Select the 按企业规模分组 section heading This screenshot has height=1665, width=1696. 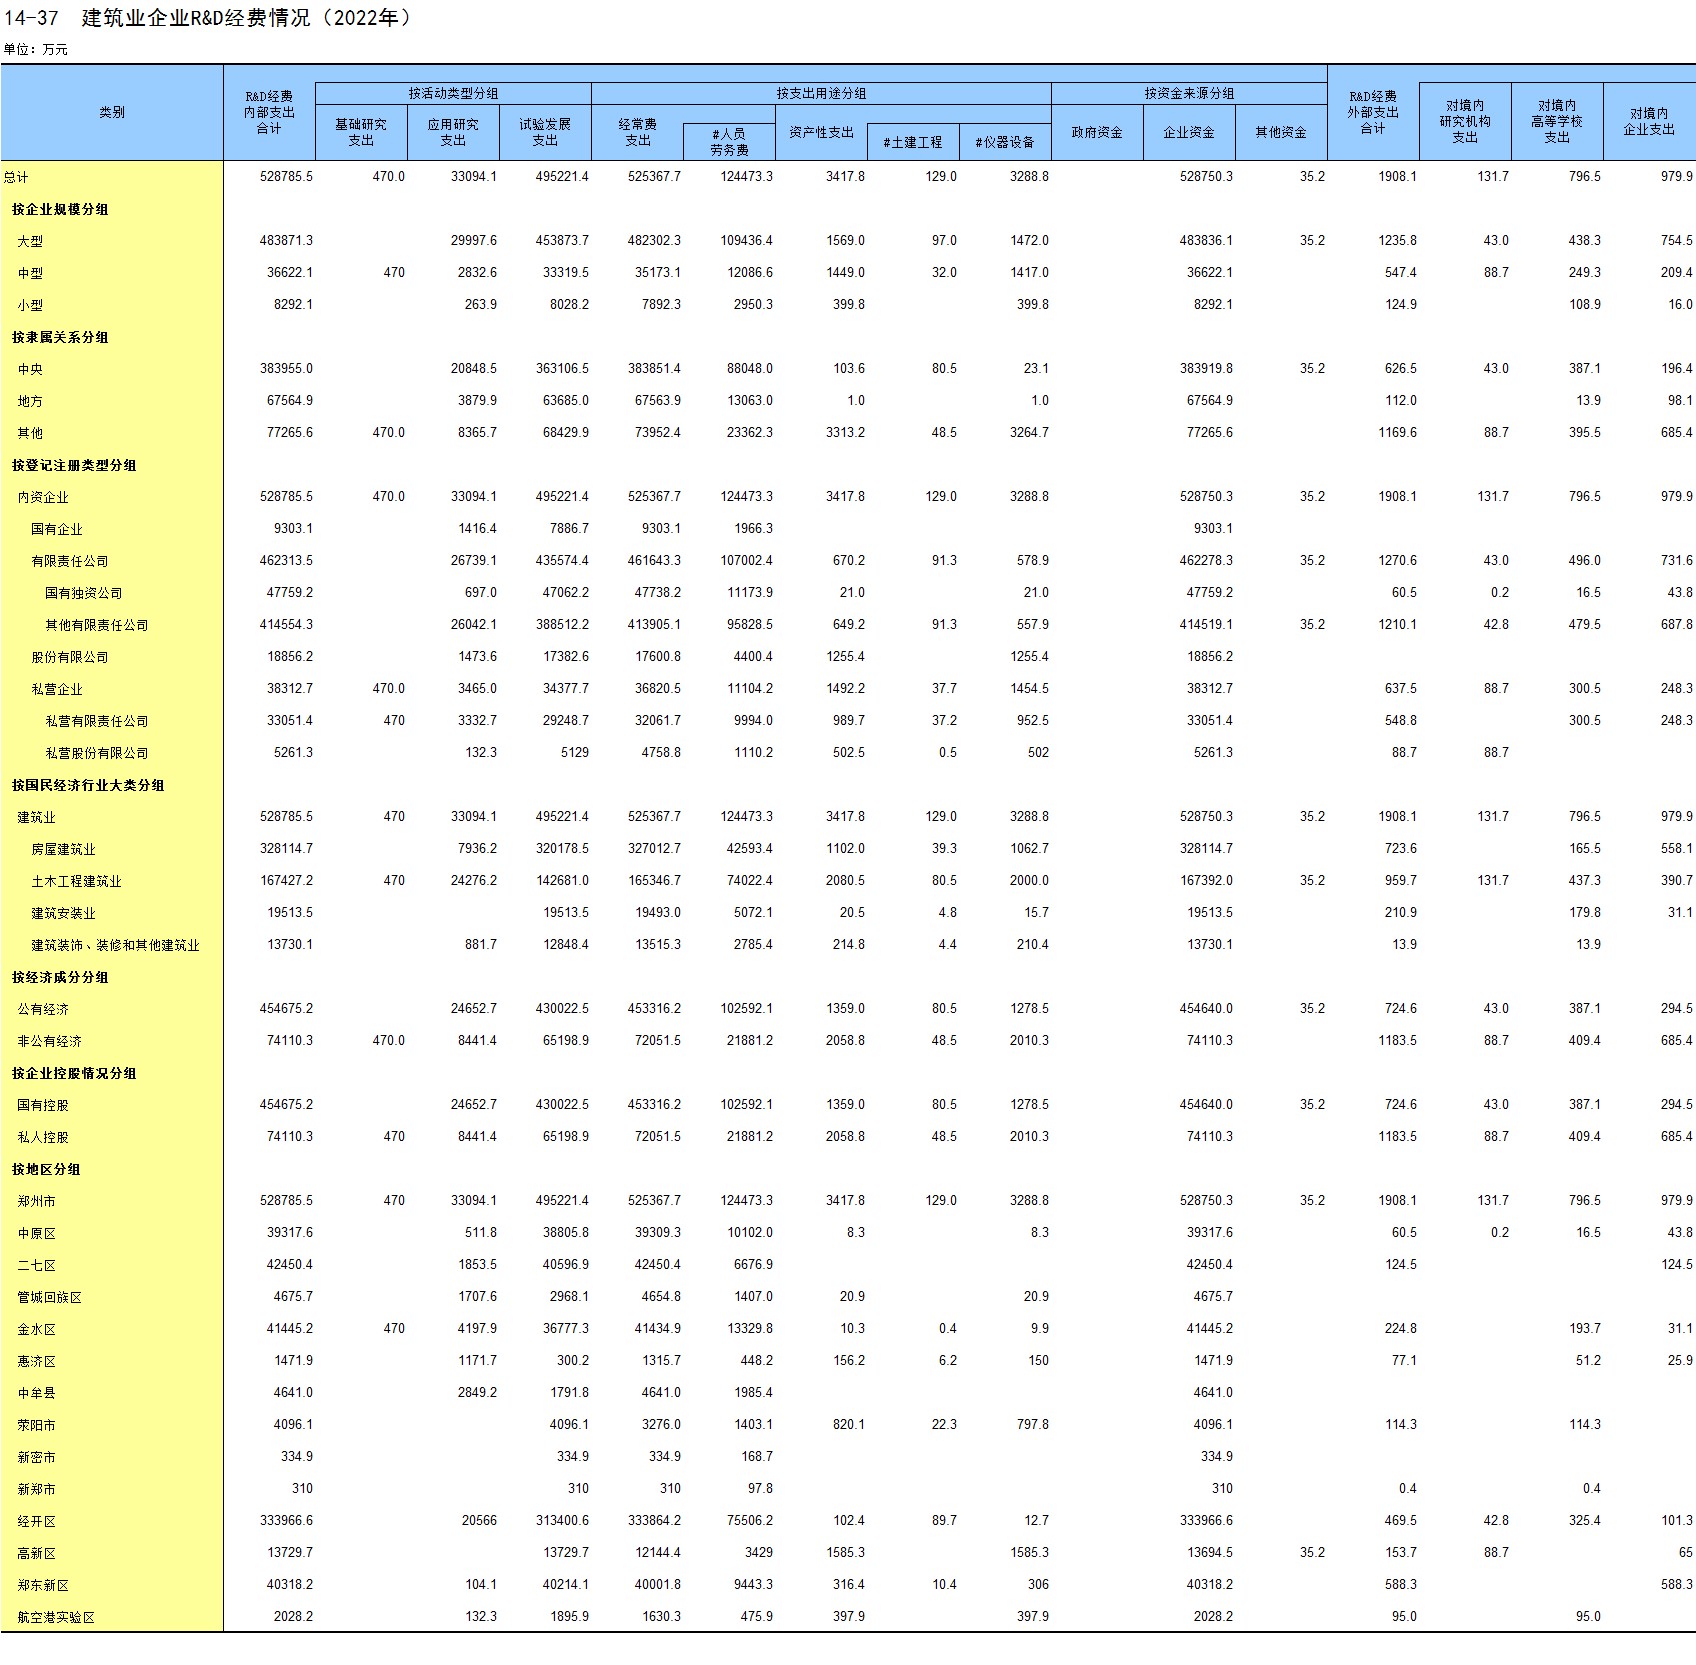(x=60, y=209)
